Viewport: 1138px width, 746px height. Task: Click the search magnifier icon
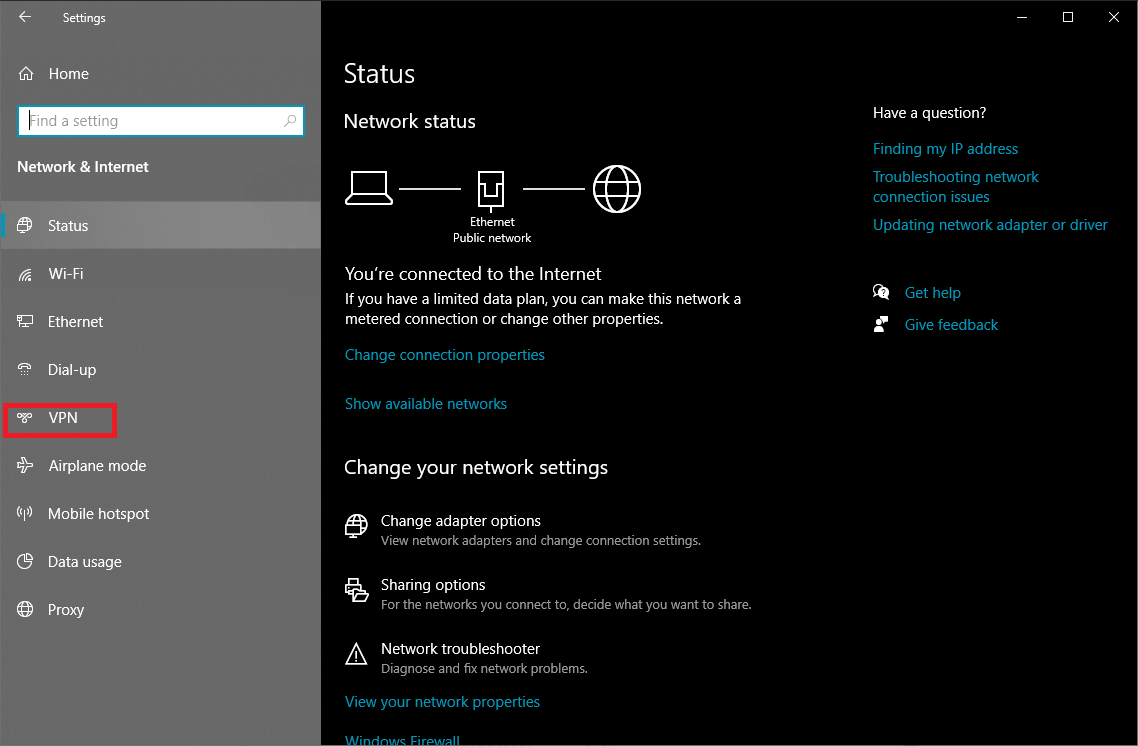click(290, 120)
